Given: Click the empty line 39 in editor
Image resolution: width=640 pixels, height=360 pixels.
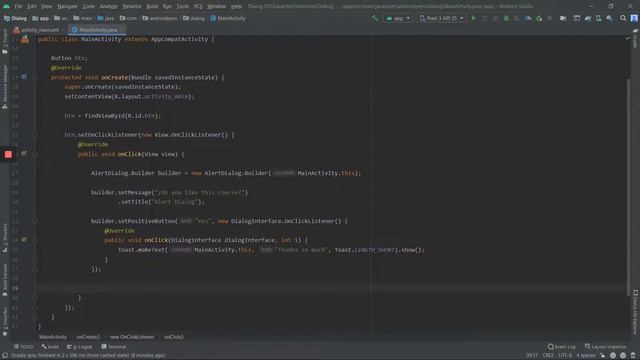Looking at the screenshot, I should (x=331, y=288).
